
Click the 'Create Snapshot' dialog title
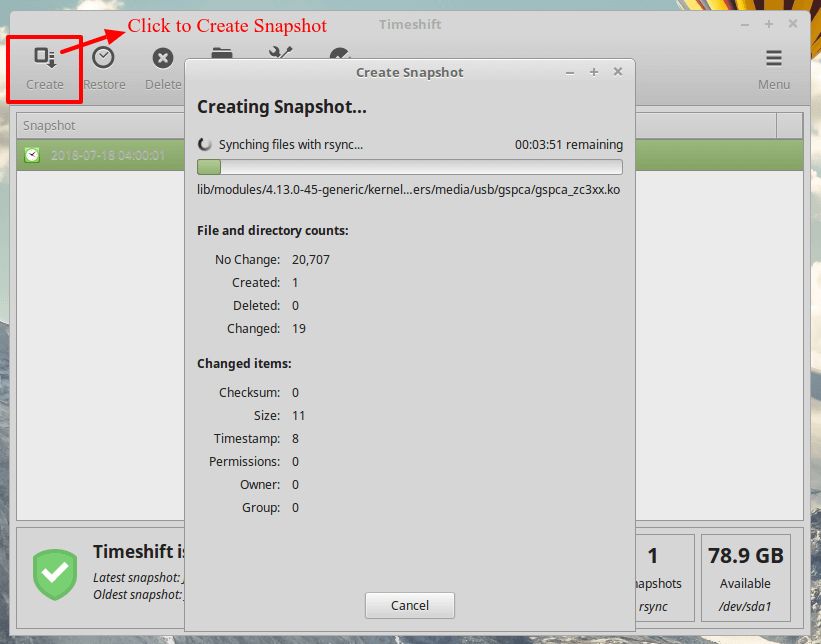409,72
